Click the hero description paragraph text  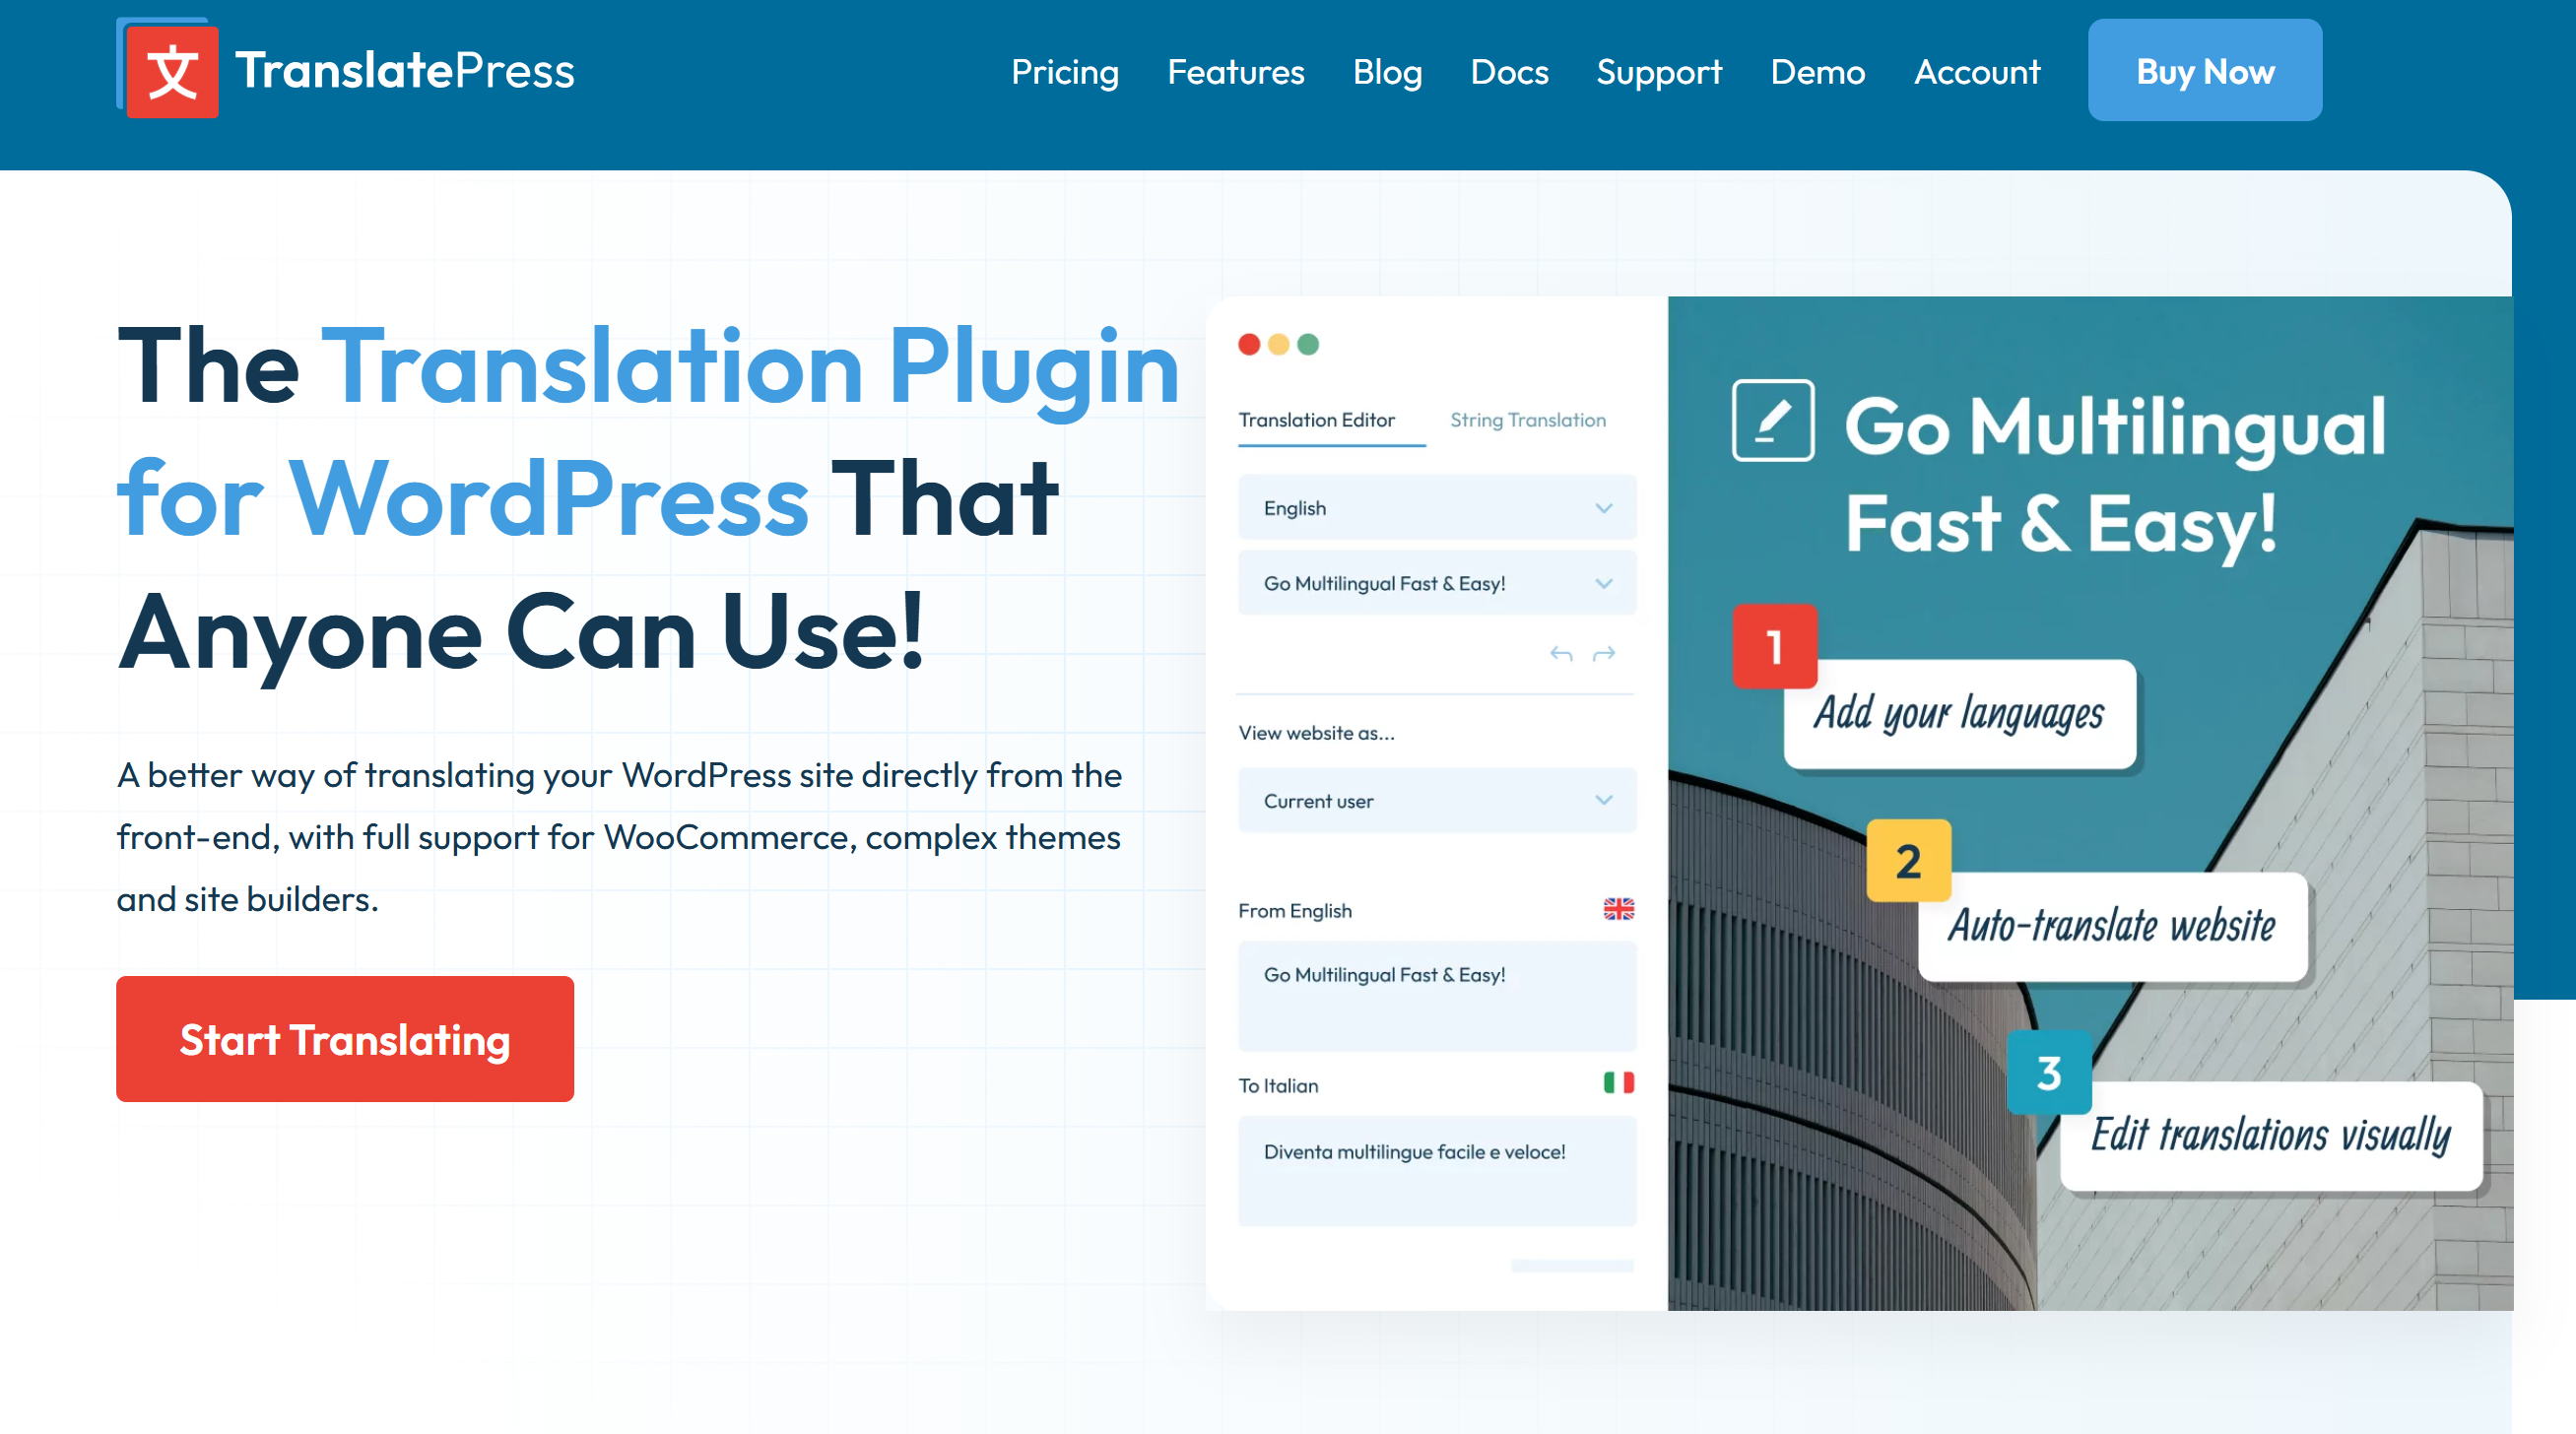click(619, 837)
